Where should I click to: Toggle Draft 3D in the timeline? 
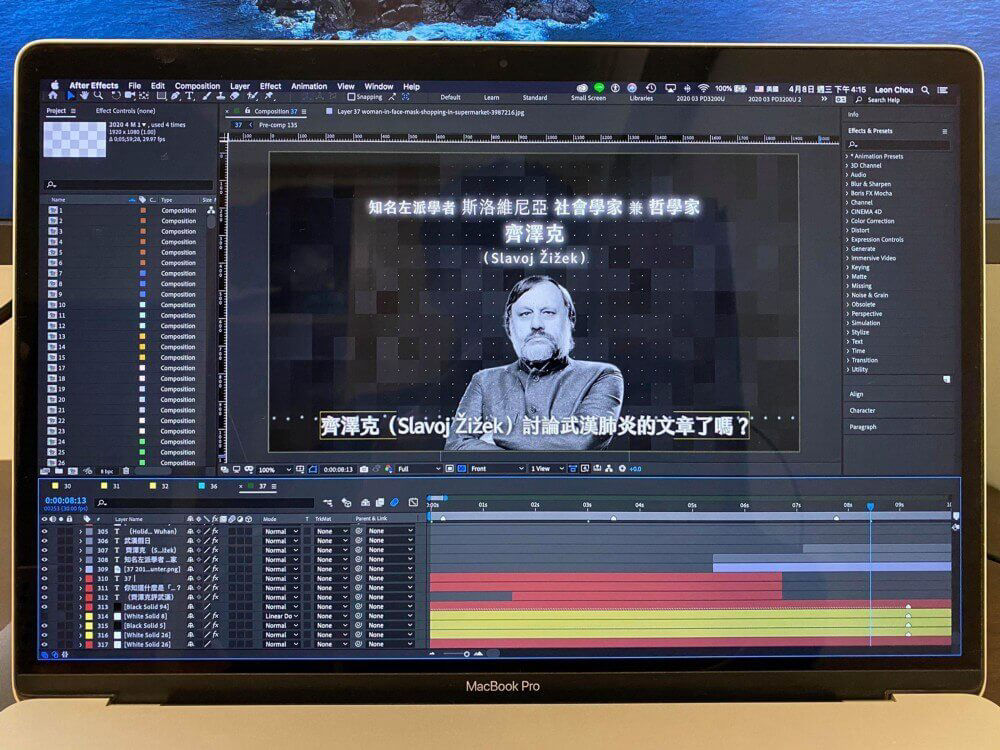tap(346, 503)
